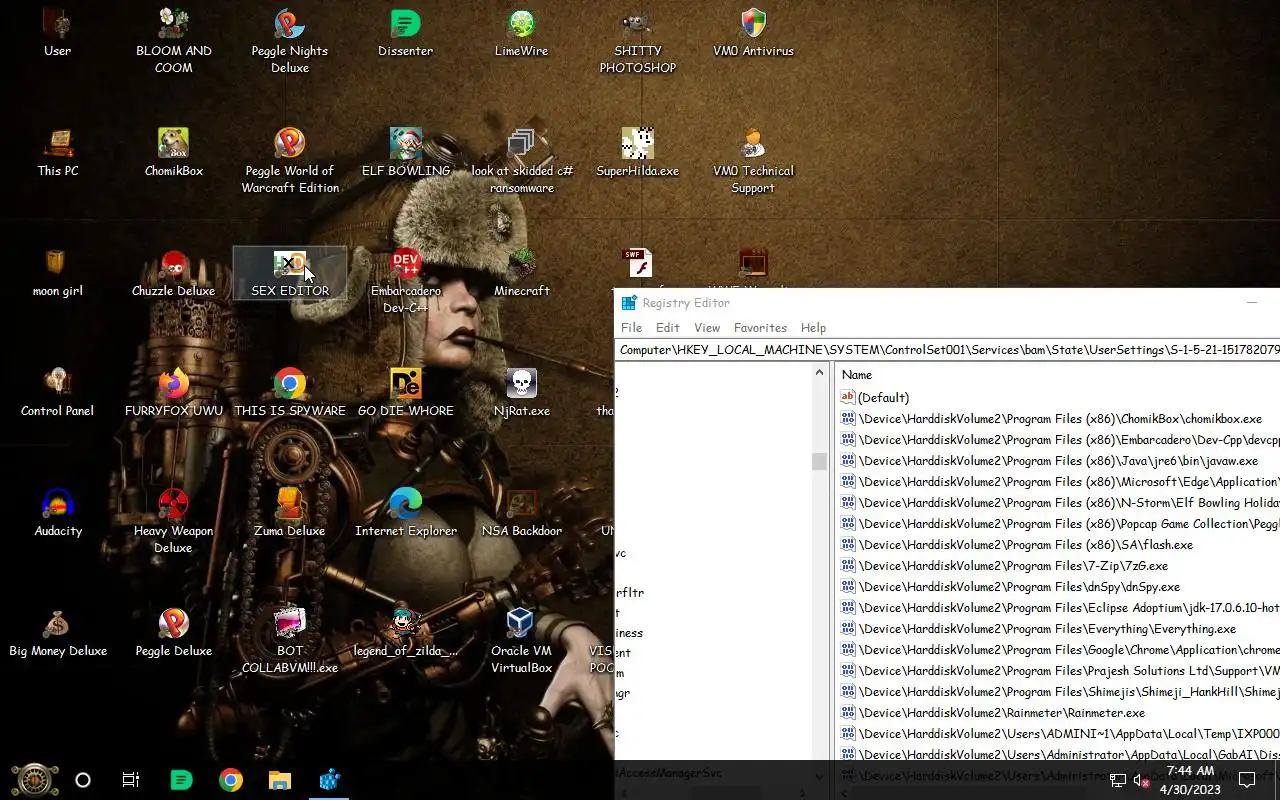
Task: Open VM0 Antivirus shield icon
Action: (x=753, y=33)
